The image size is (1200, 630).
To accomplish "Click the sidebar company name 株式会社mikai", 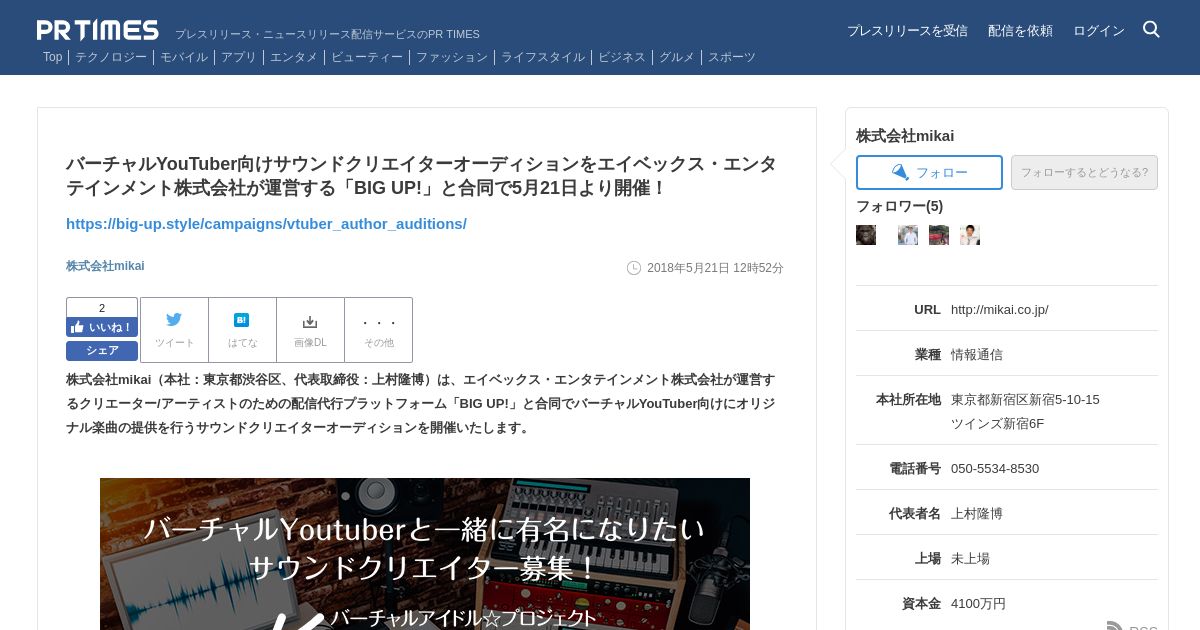I will point(905,136).
